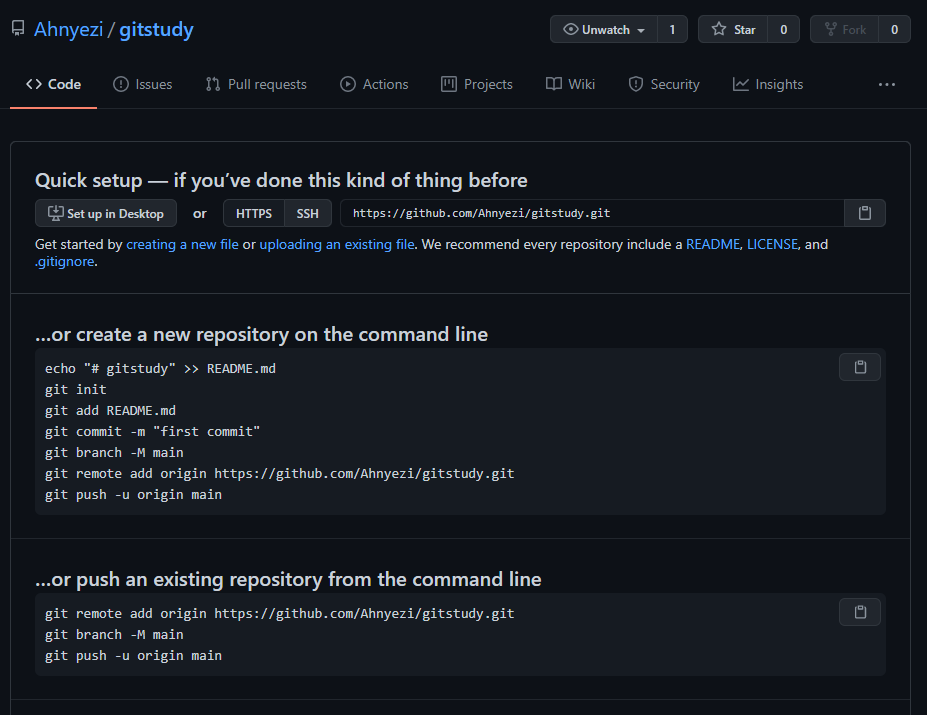927x715 pixels.
Task: View the Insights tab
Action: point(768,85)
